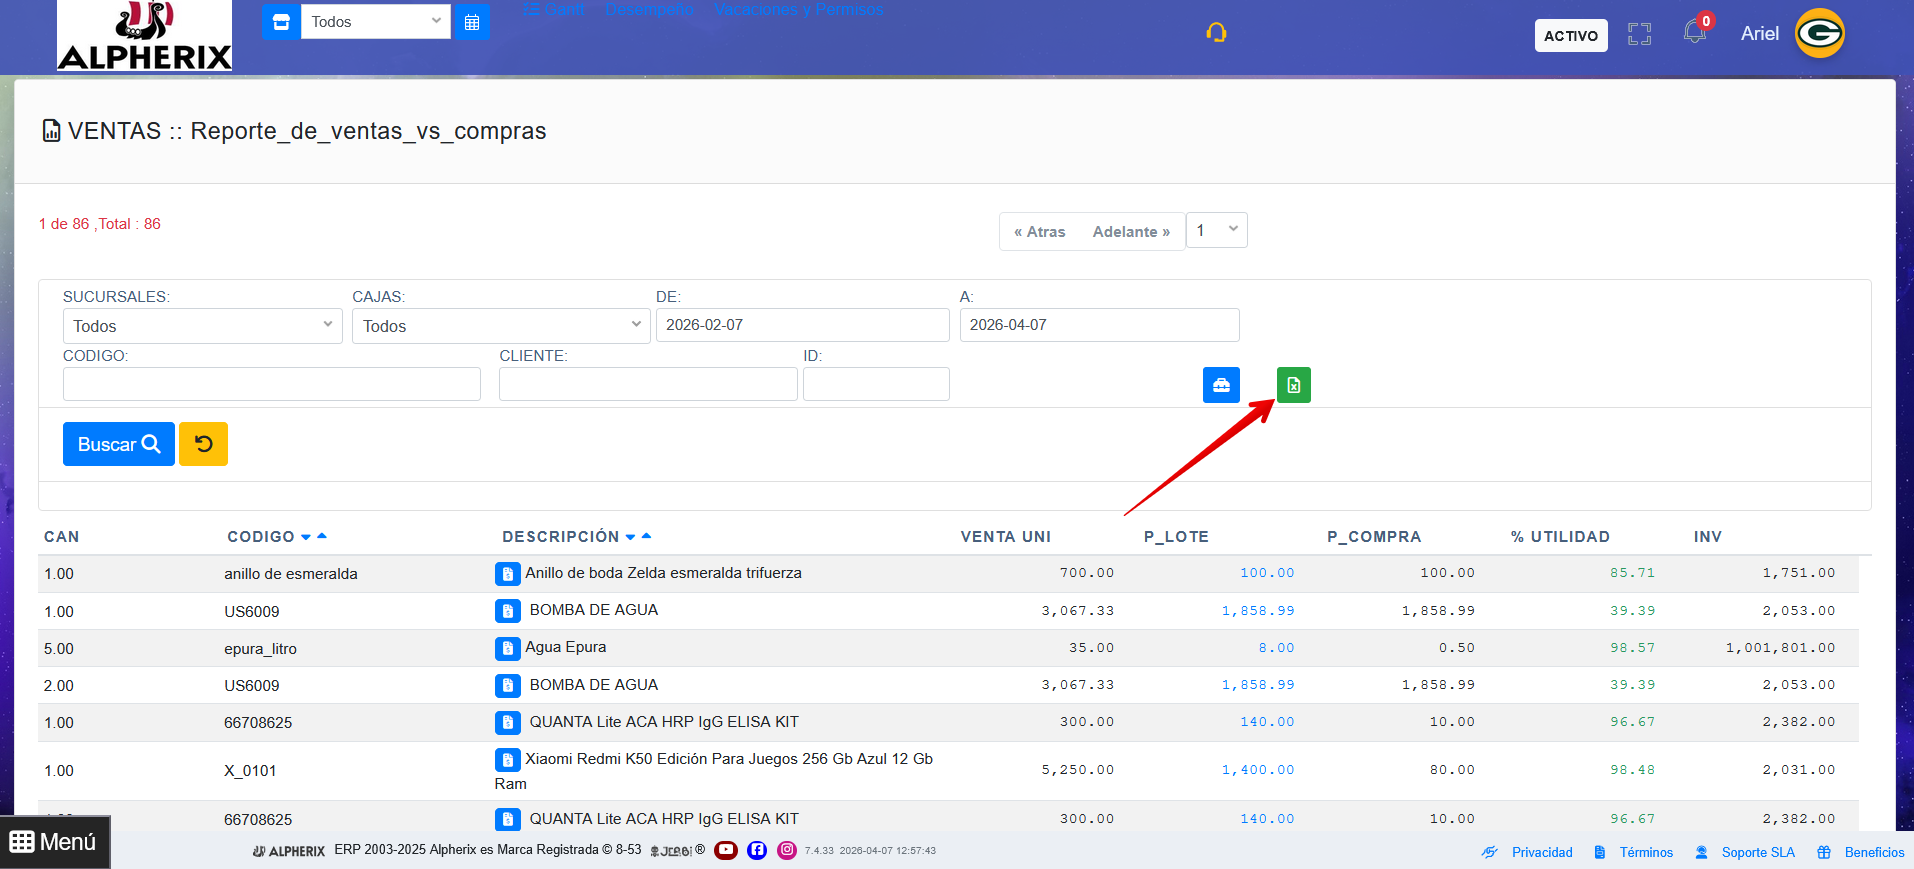Toggle the ACTIVO status button
Screen dimensions: 1914x869
click(1570, 36)
